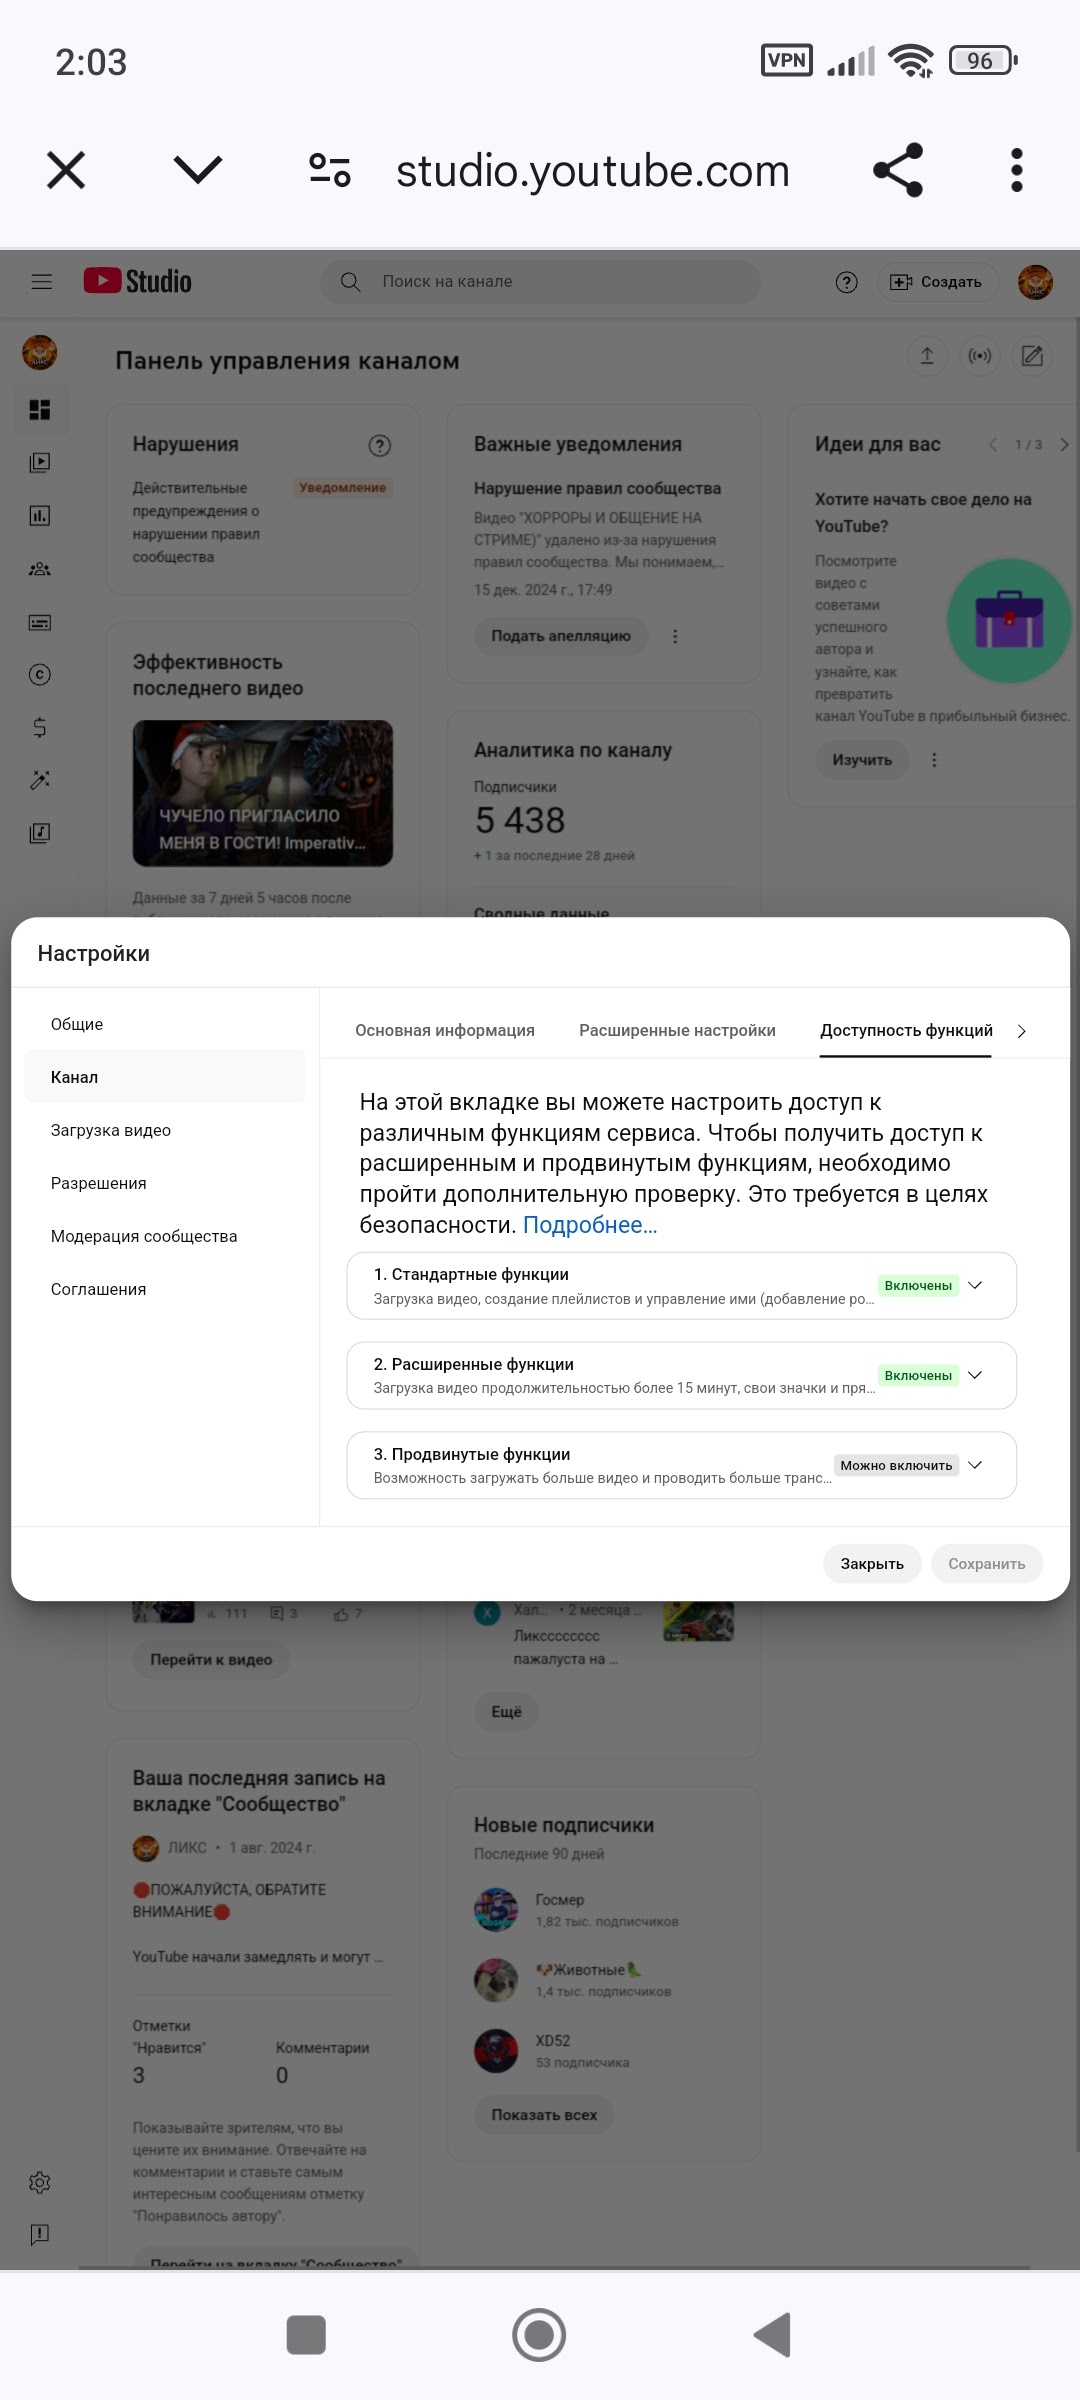Switch to the Расширенные настройки tab
Screen dimensions: 1080x2400
coord(677,1031)
